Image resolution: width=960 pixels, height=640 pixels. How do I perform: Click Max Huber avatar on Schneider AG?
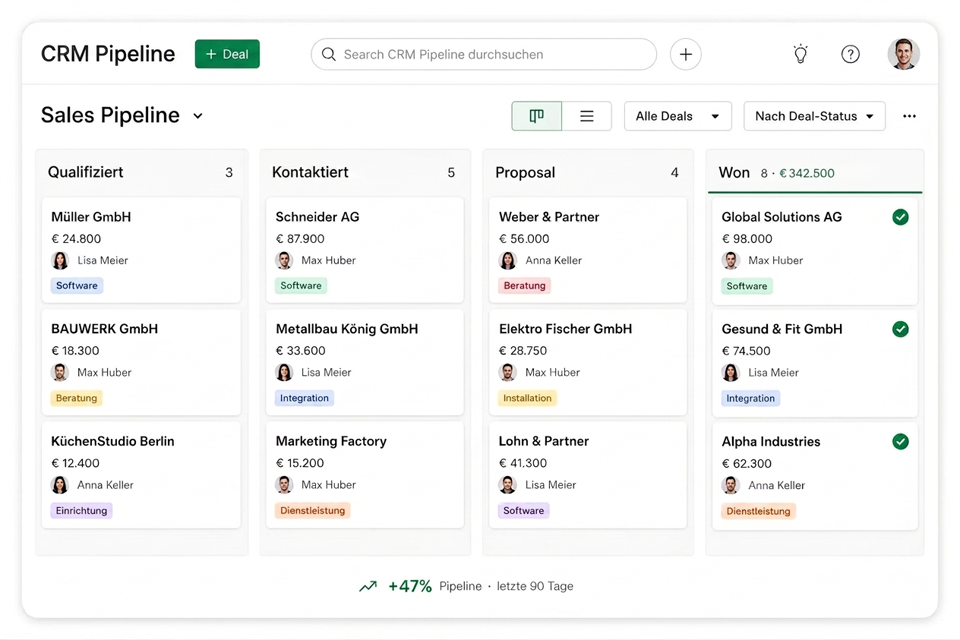[x=284, y=260]
